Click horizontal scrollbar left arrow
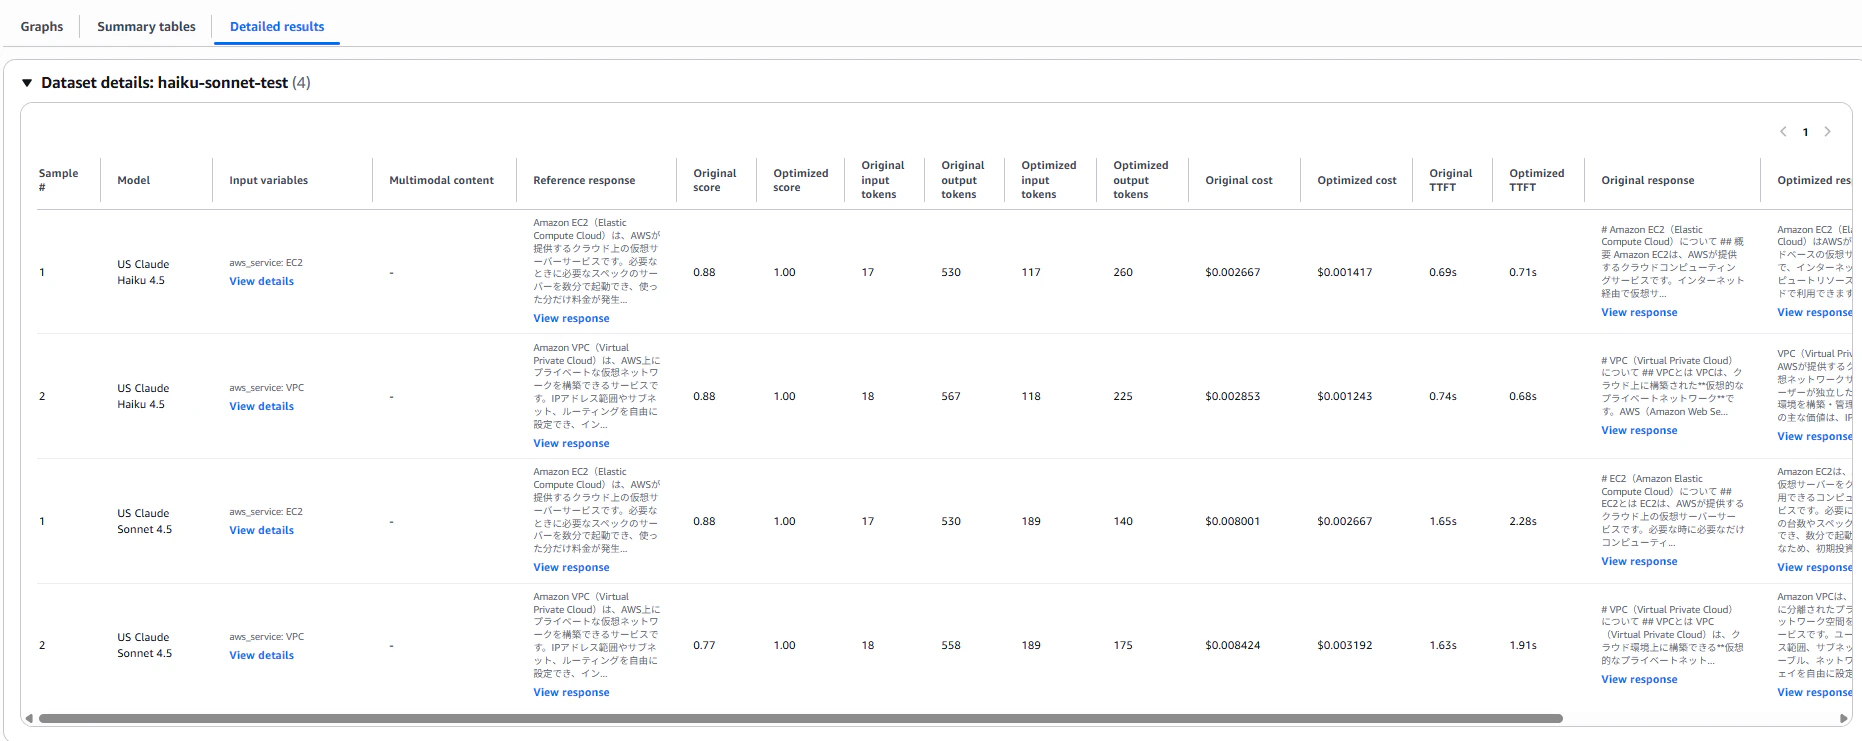This screenshot has height=741, width=1862. (29, 718)
